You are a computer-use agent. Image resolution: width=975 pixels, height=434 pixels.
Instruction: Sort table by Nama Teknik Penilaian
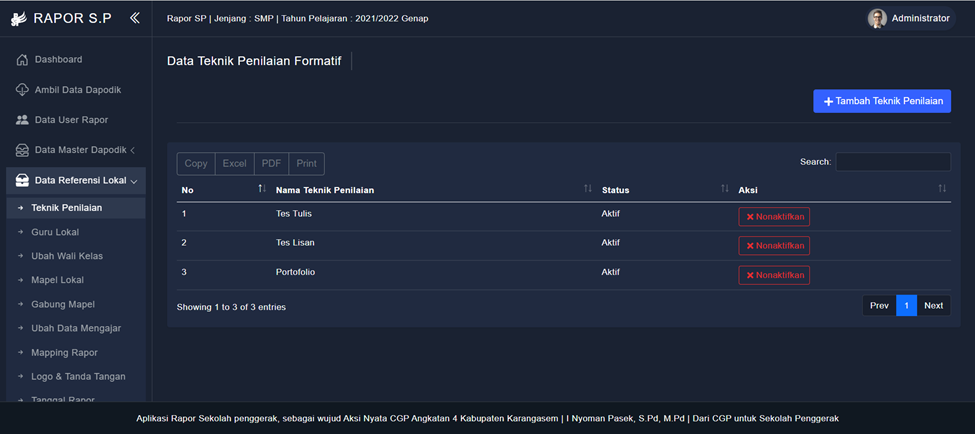click(x=325, y=190)
